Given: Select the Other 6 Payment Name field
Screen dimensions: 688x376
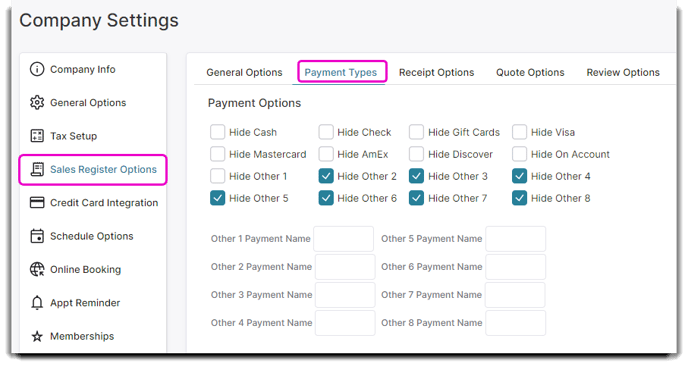Looking at the screenshot, I should 516,267.
